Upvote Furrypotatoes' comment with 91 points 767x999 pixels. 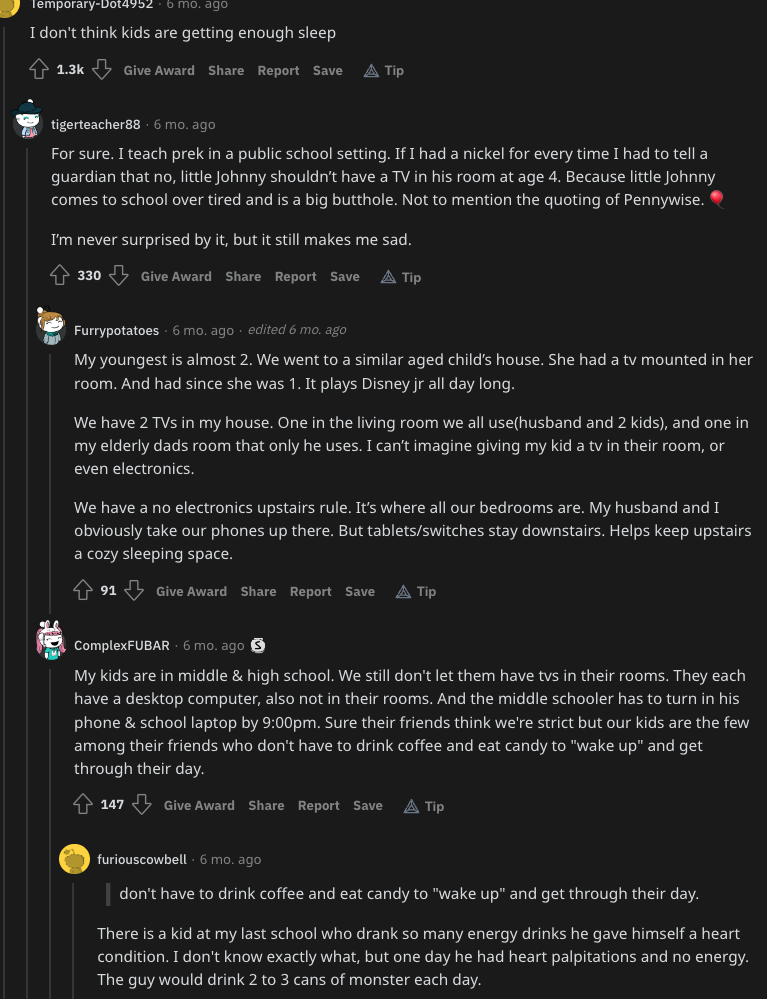[x=83, y=591]
